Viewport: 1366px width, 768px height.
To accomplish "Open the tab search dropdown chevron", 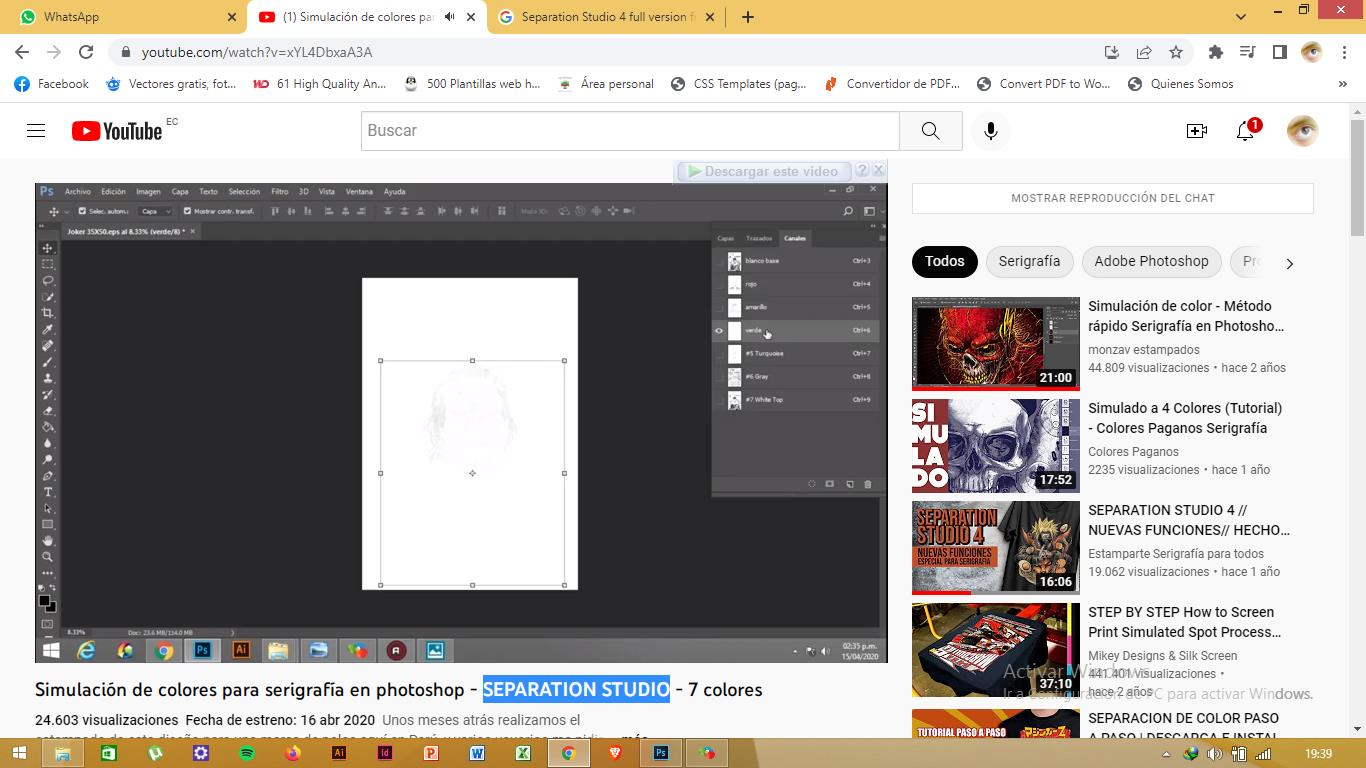I will pyautogui.click(x=1241, y=17).
